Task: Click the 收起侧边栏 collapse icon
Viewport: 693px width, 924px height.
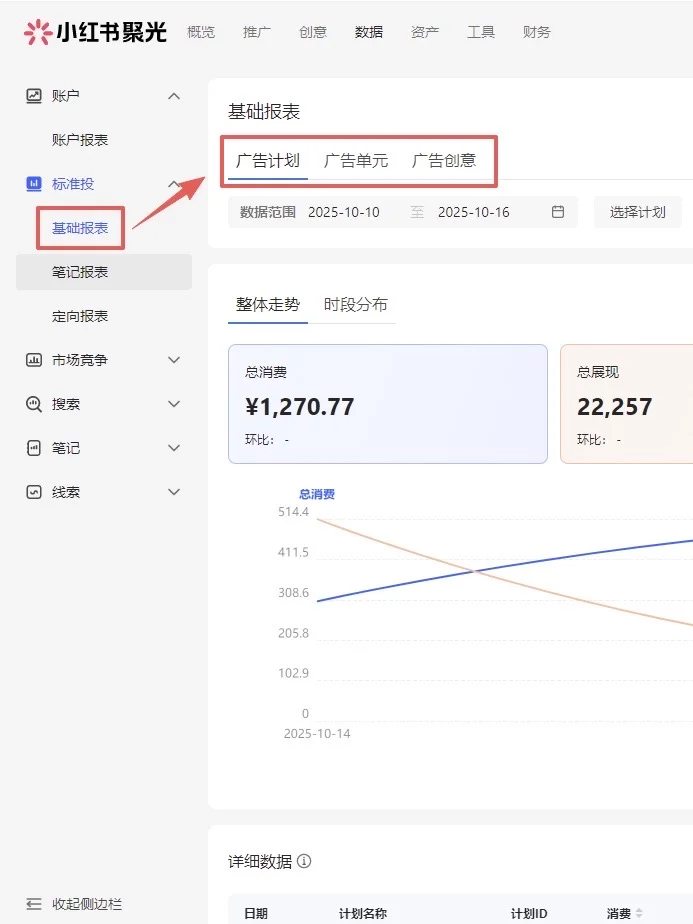Action: (x=34, y=904)
